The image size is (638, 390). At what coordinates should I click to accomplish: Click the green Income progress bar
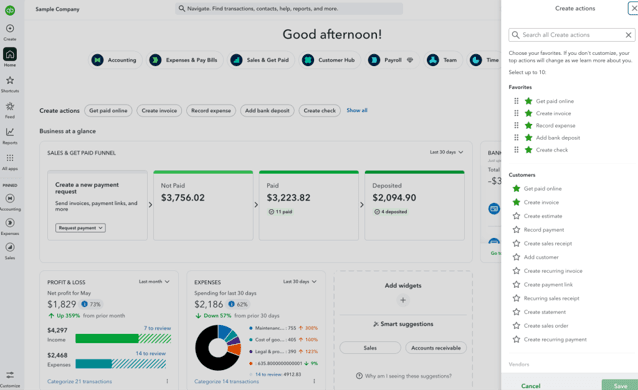coord(107,338)
